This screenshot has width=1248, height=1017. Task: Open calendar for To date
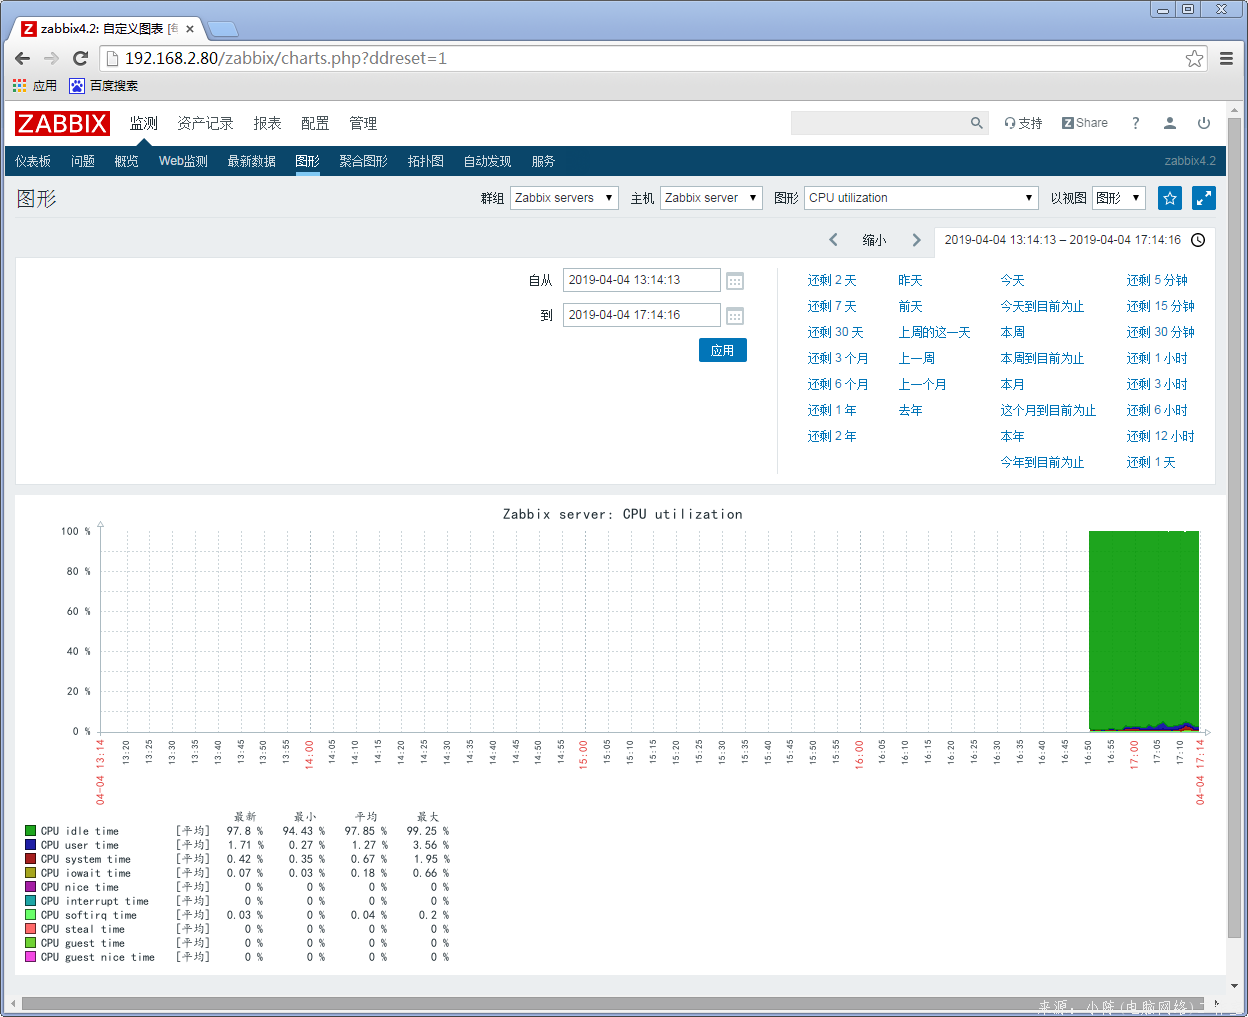pos(735,316)
